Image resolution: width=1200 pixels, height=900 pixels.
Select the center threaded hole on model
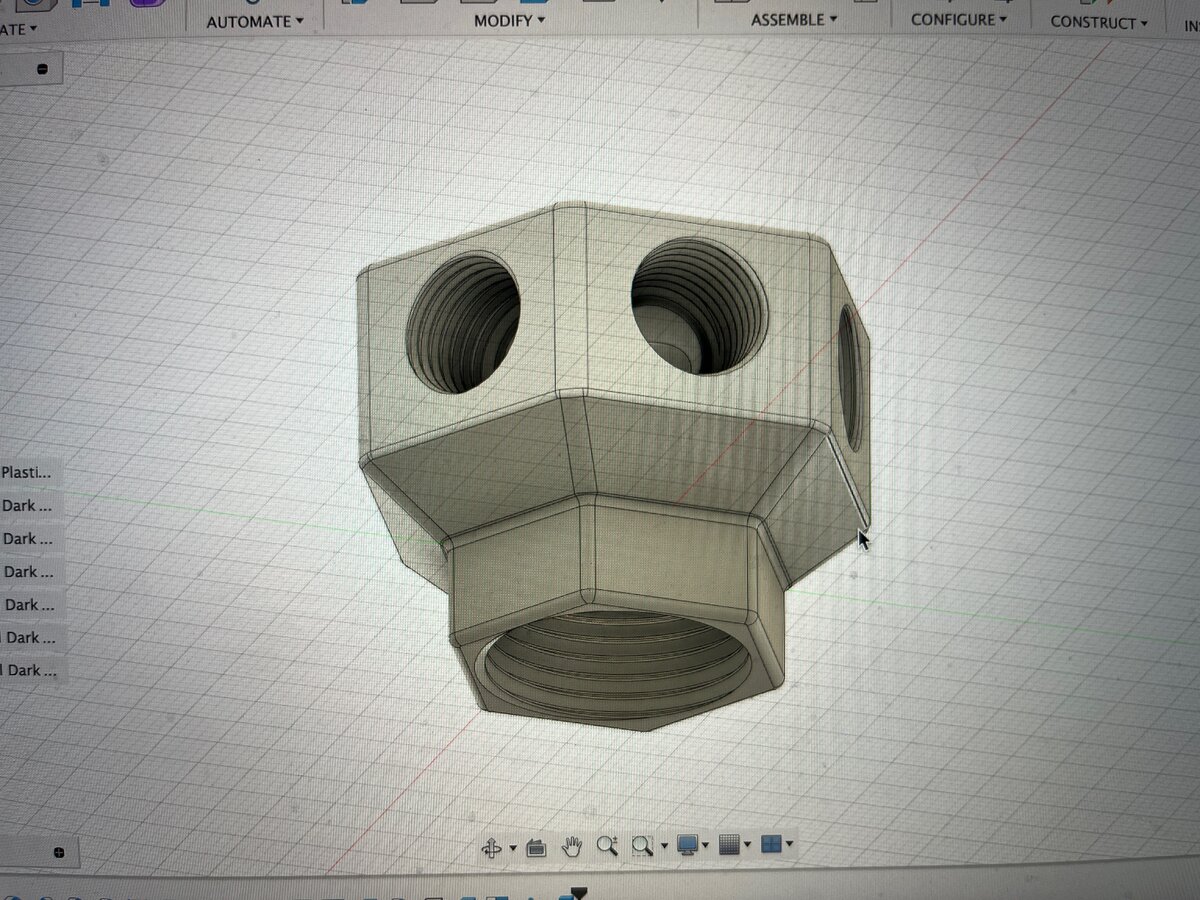[698, 305]
